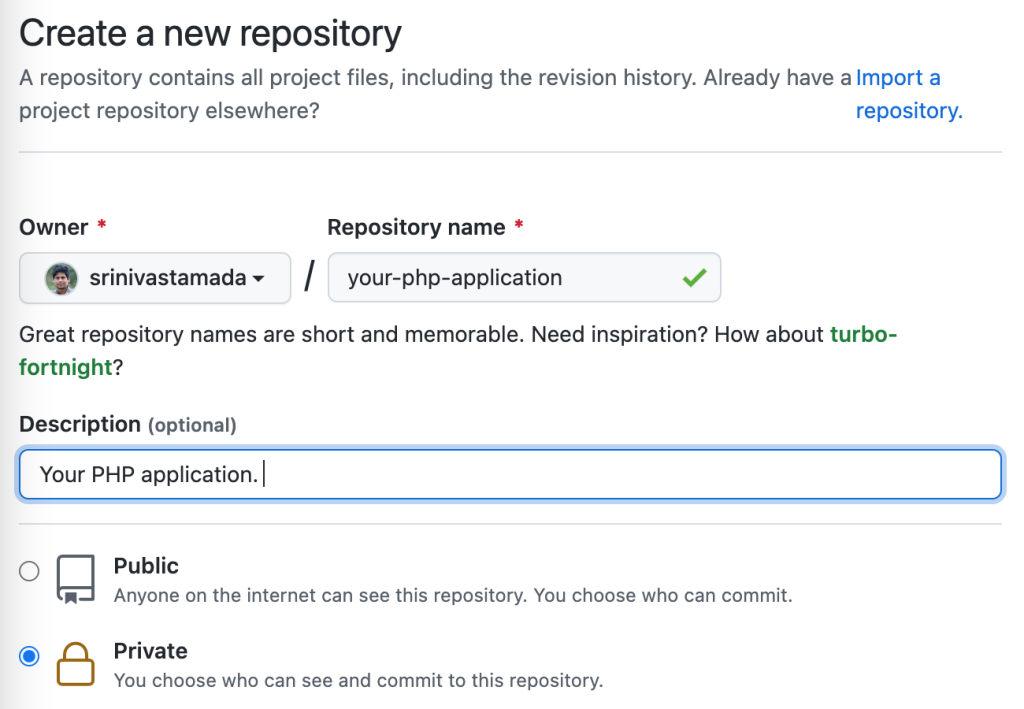Click the owner avatar picture
Image resolution: width=1024 pixels, height=709 pixels.
(61, 279)
